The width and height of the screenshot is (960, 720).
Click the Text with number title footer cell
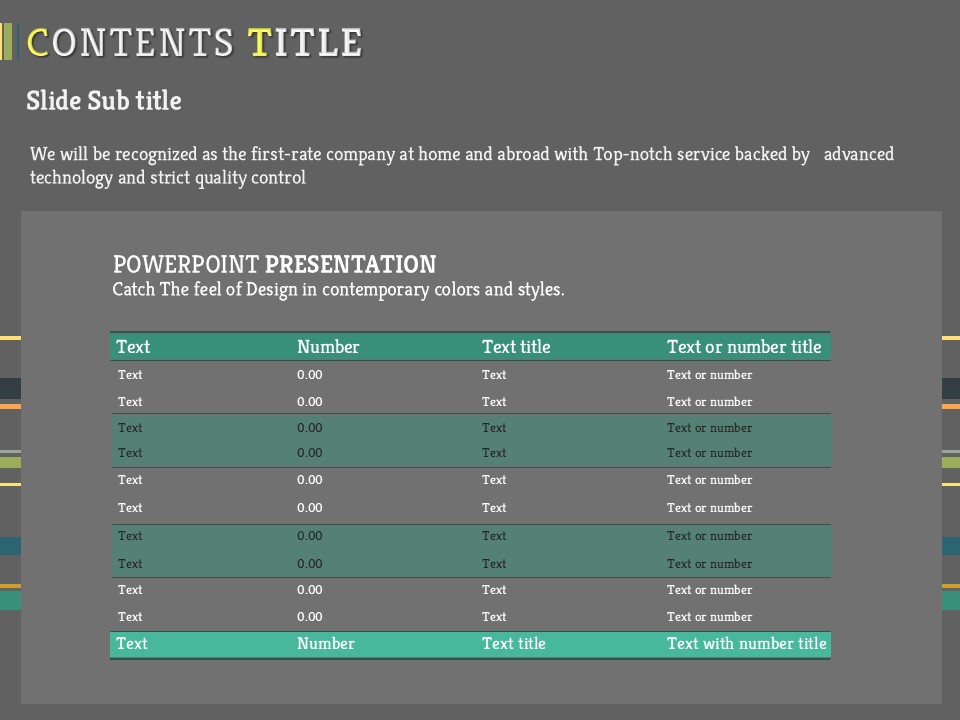746,644
